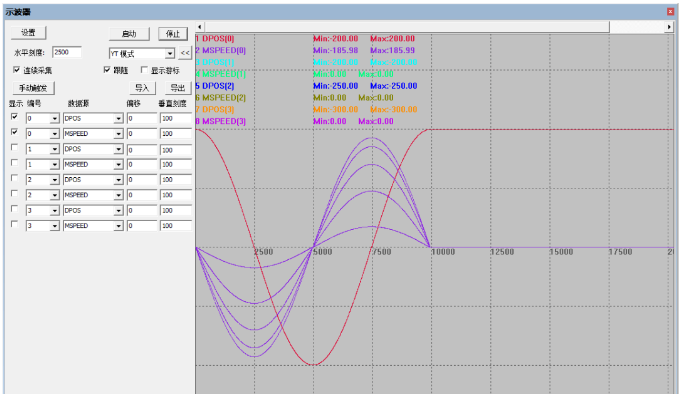Click the 15000 tick on time axis

pos(561,252)
